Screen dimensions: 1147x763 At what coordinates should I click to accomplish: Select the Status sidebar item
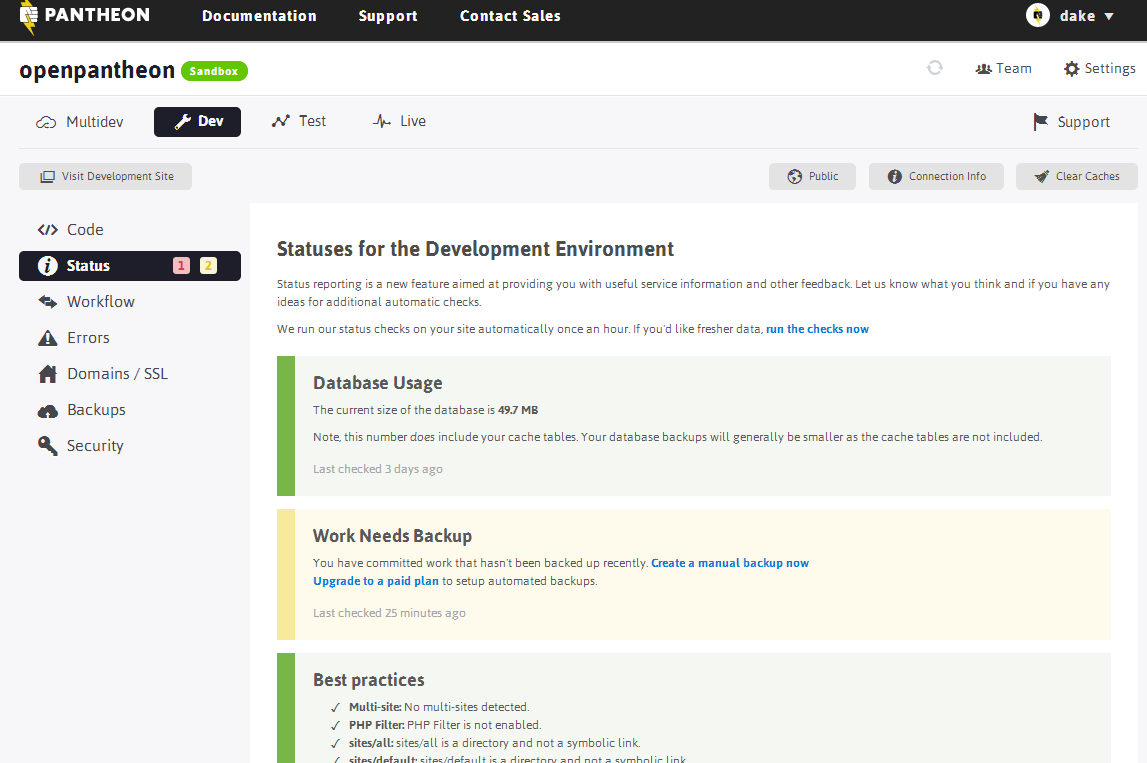(x=129, y=266)
